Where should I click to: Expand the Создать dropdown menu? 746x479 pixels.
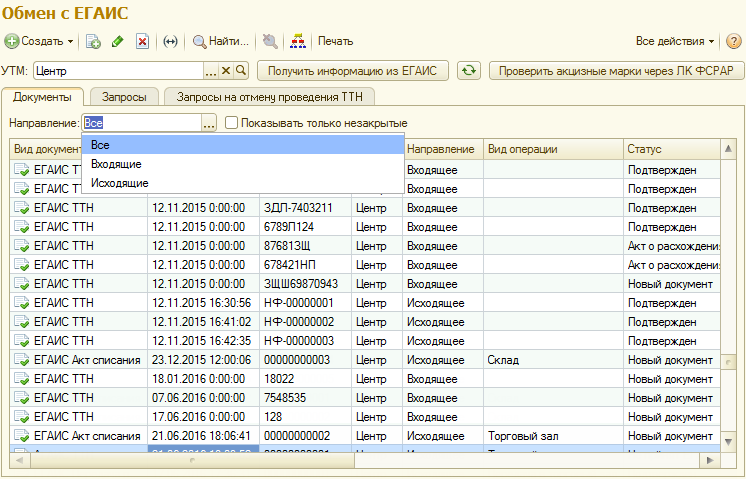[40, 42]
